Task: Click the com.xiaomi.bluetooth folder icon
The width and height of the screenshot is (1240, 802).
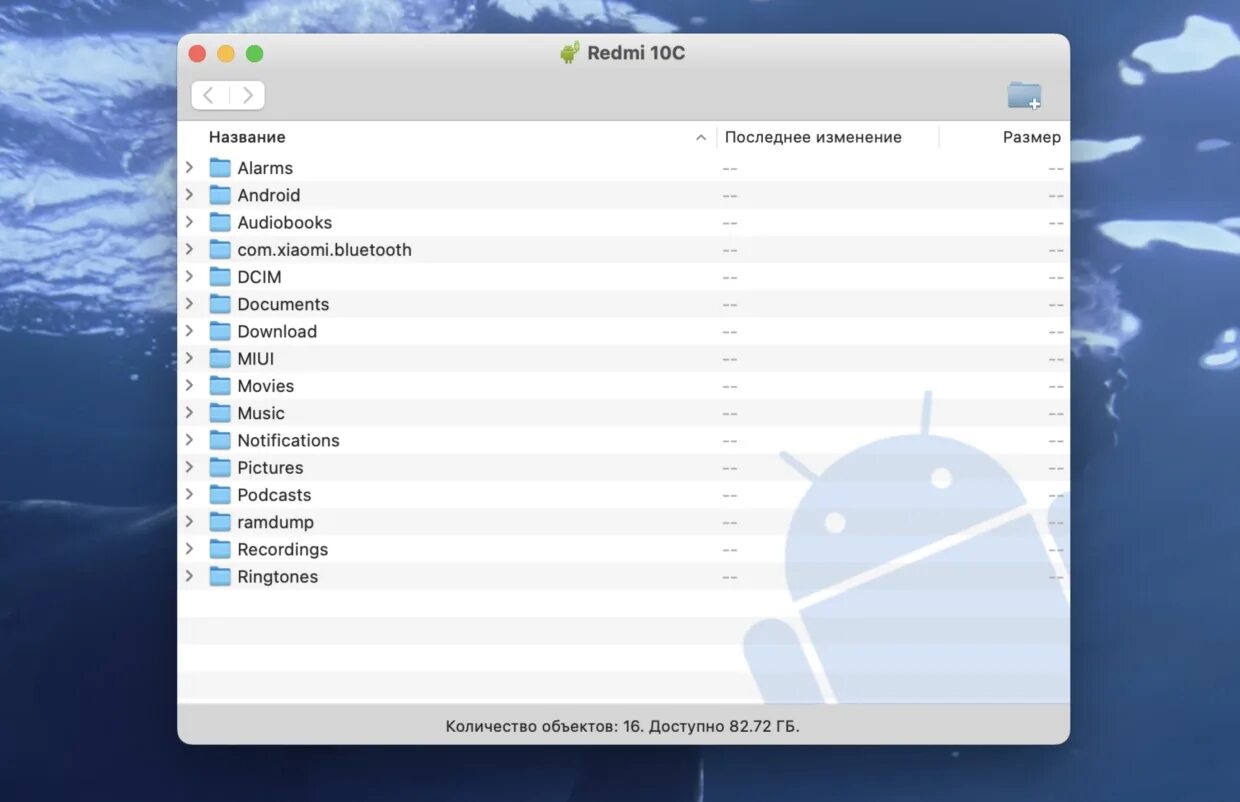Action: [220, 249]
